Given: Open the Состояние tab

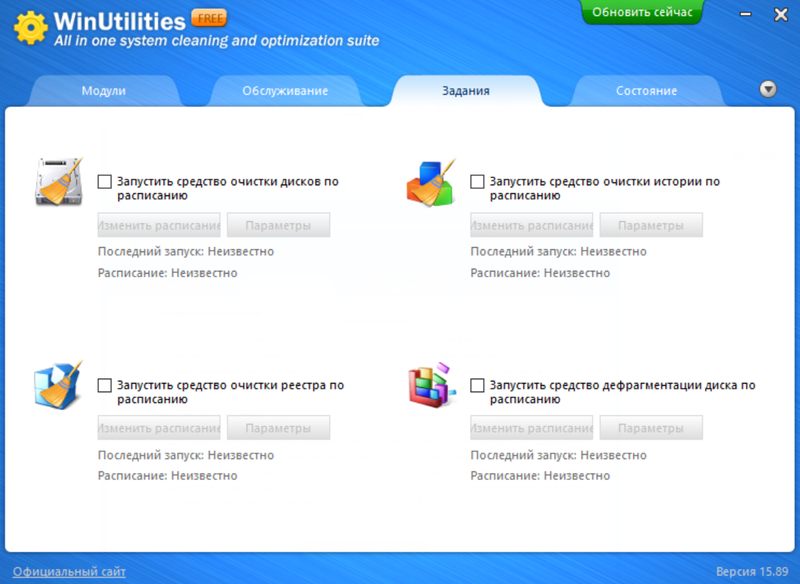Looking at the screenshot, I should pos(646,91).
